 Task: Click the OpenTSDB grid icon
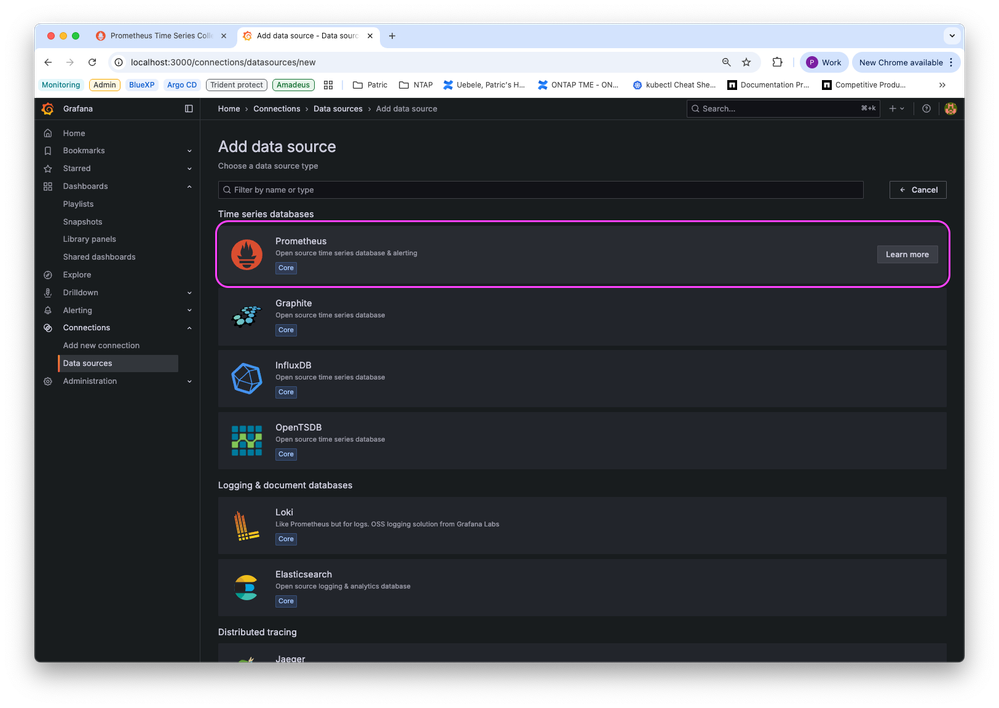247,440
